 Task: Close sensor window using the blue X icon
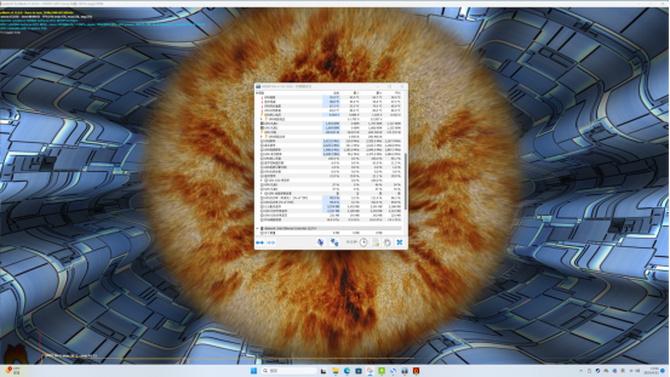[400, 242]
